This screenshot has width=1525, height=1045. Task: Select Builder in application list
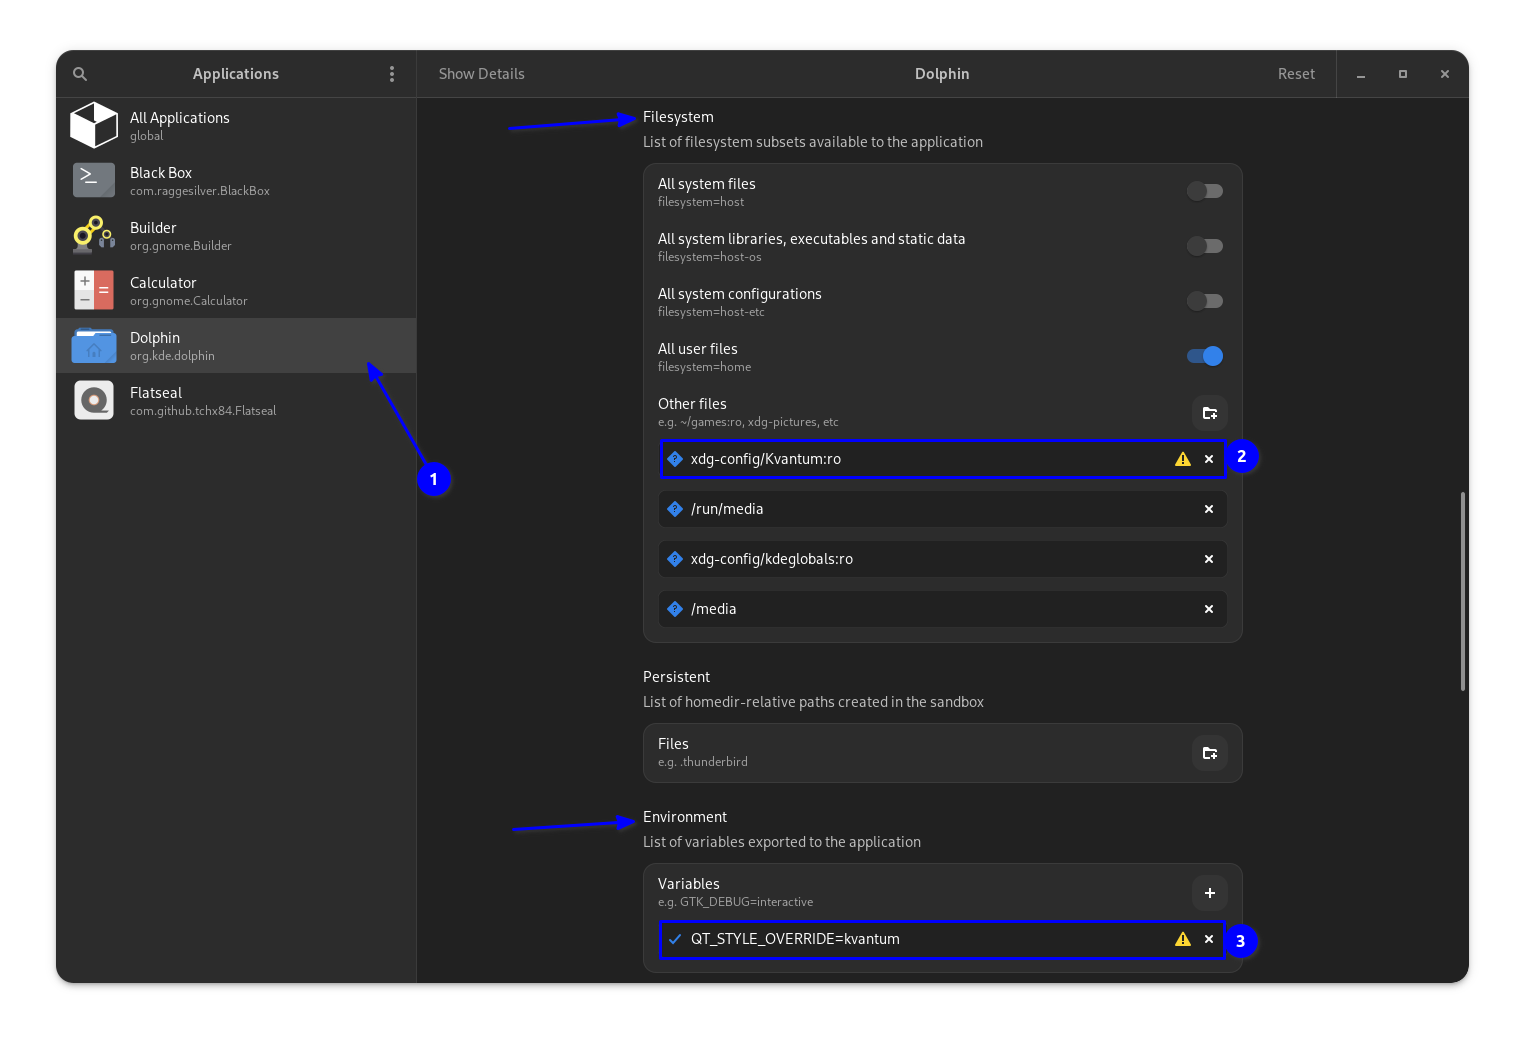pyautogui.click(x=236, y=235)
